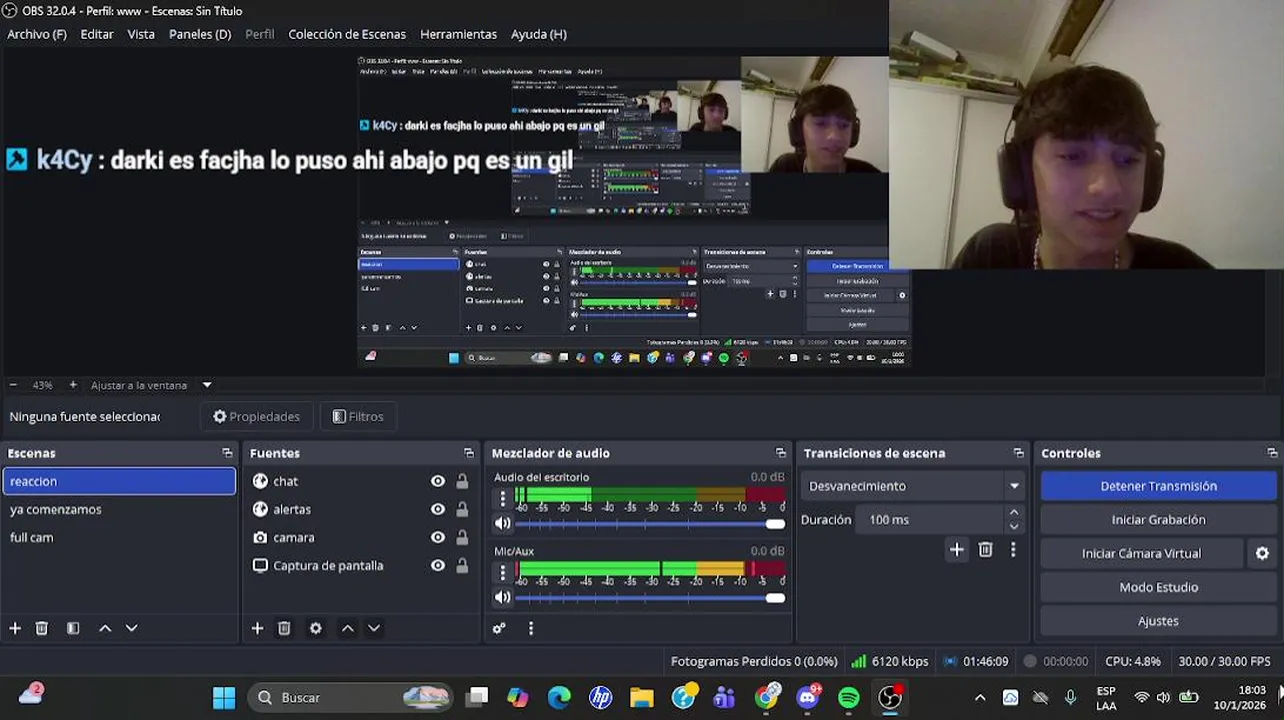Image resolution: width=1284 pixels, height=720 pixels.
Task: Add a scene transition with plus icon
Action: 957,549
